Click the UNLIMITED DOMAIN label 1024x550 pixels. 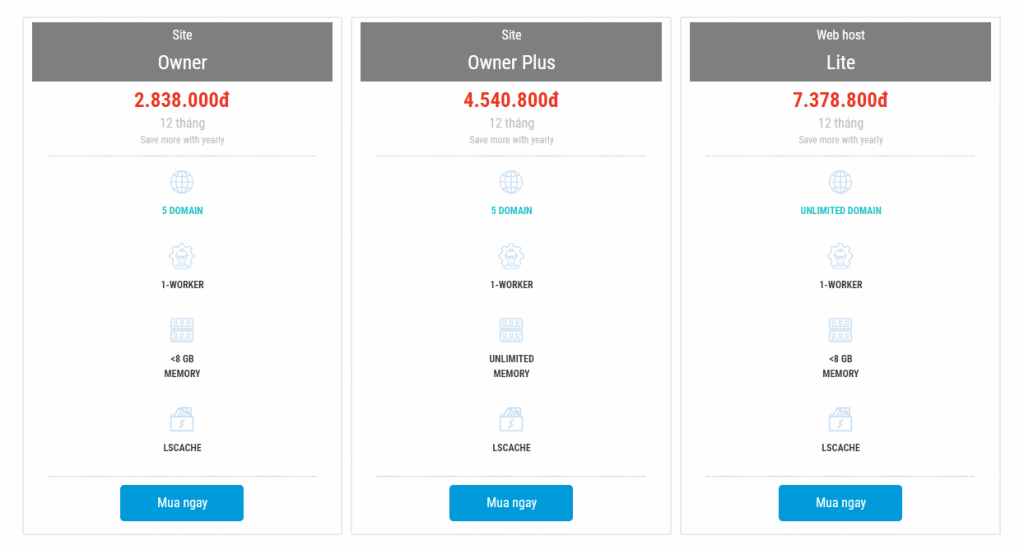pyautogui.click(x=840, y=210)
